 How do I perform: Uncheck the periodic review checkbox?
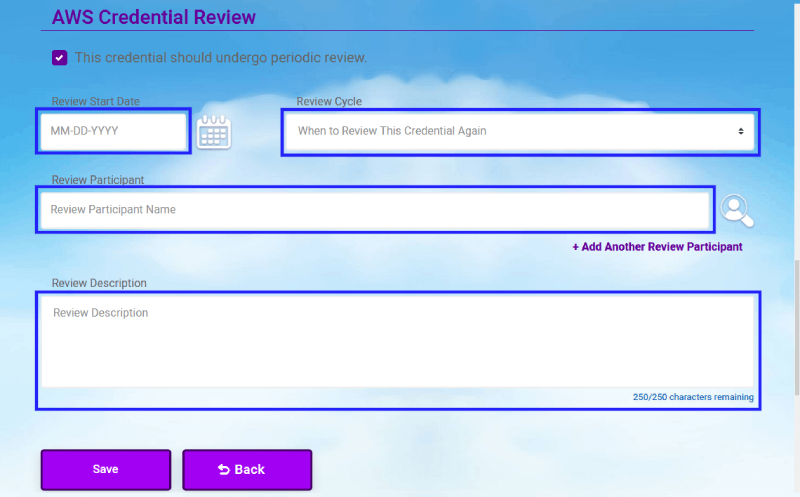pyautogui.click(x=59, y=58)
